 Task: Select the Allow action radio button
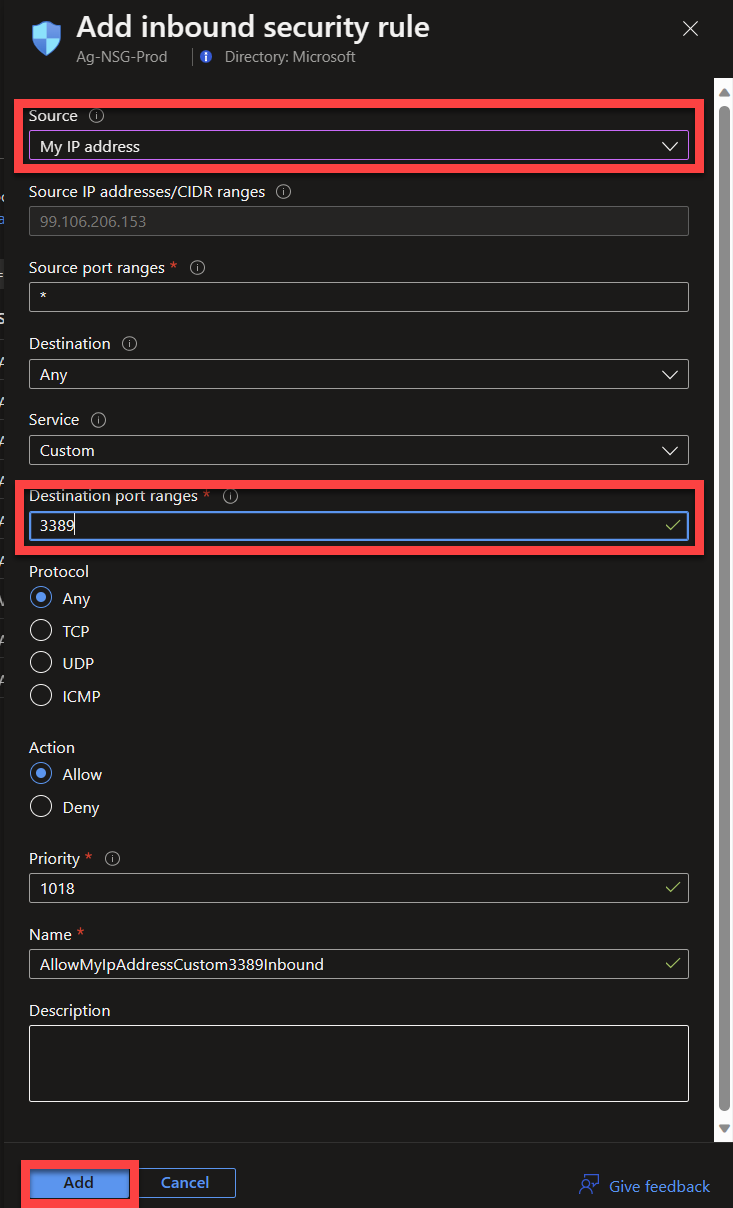[x=41, y=774]
